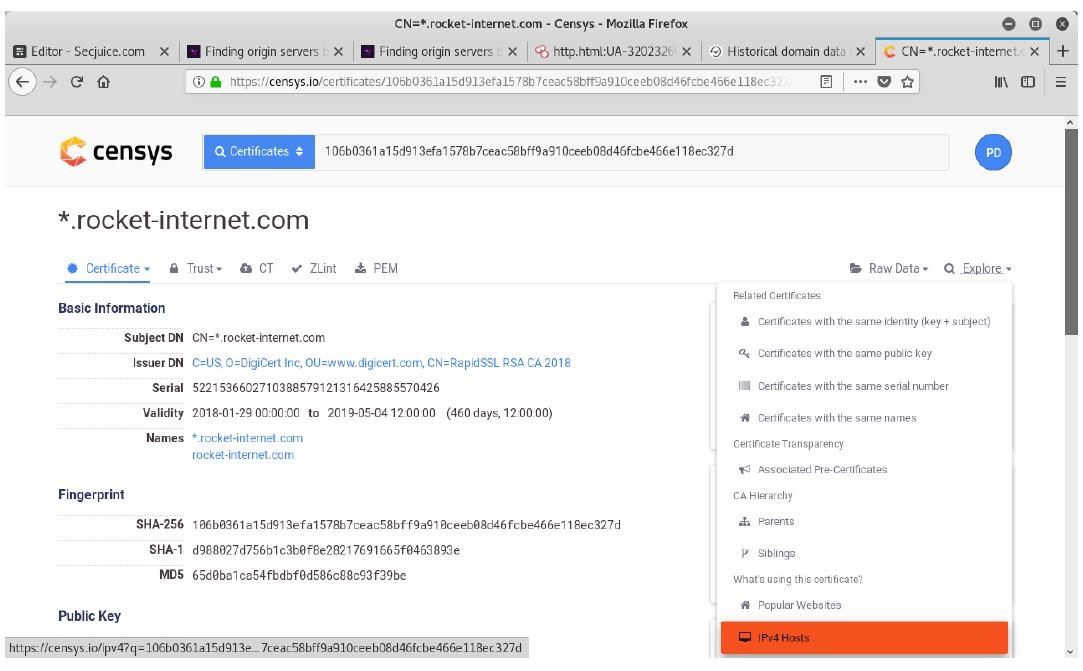
Task: Toggle the Explore dropdown menu
Action: [x=978, y=268]
